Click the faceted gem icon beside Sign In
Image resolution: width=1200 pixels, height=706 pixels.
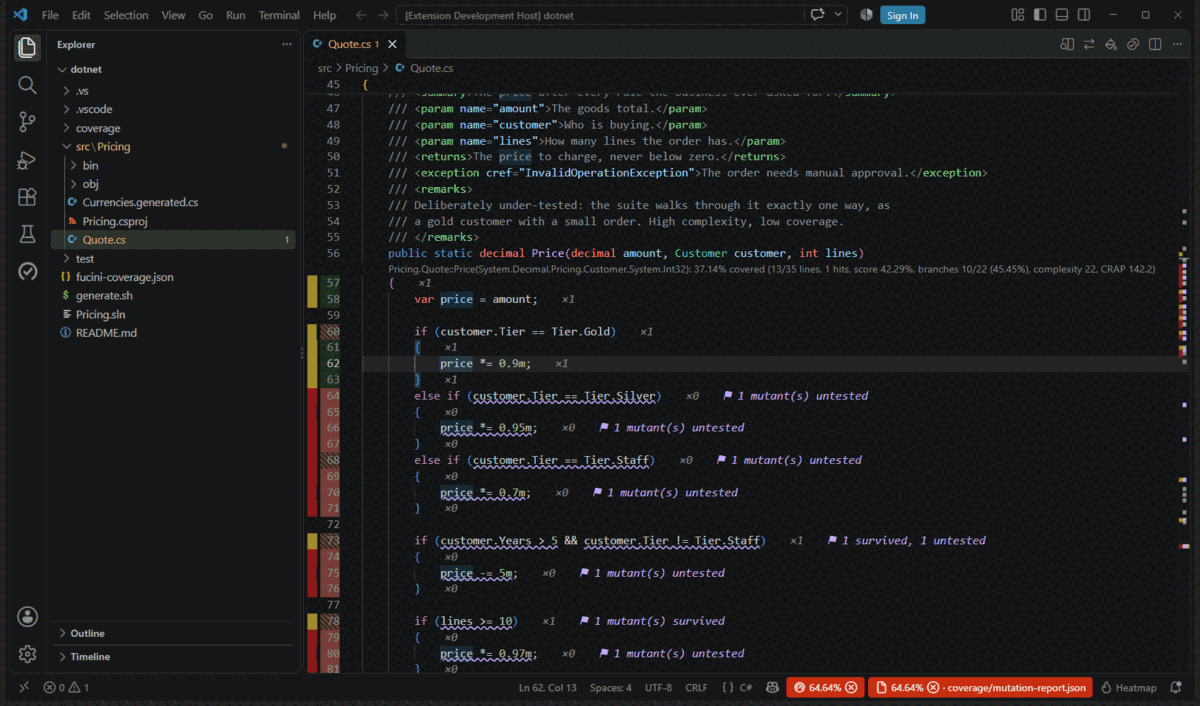866,15
